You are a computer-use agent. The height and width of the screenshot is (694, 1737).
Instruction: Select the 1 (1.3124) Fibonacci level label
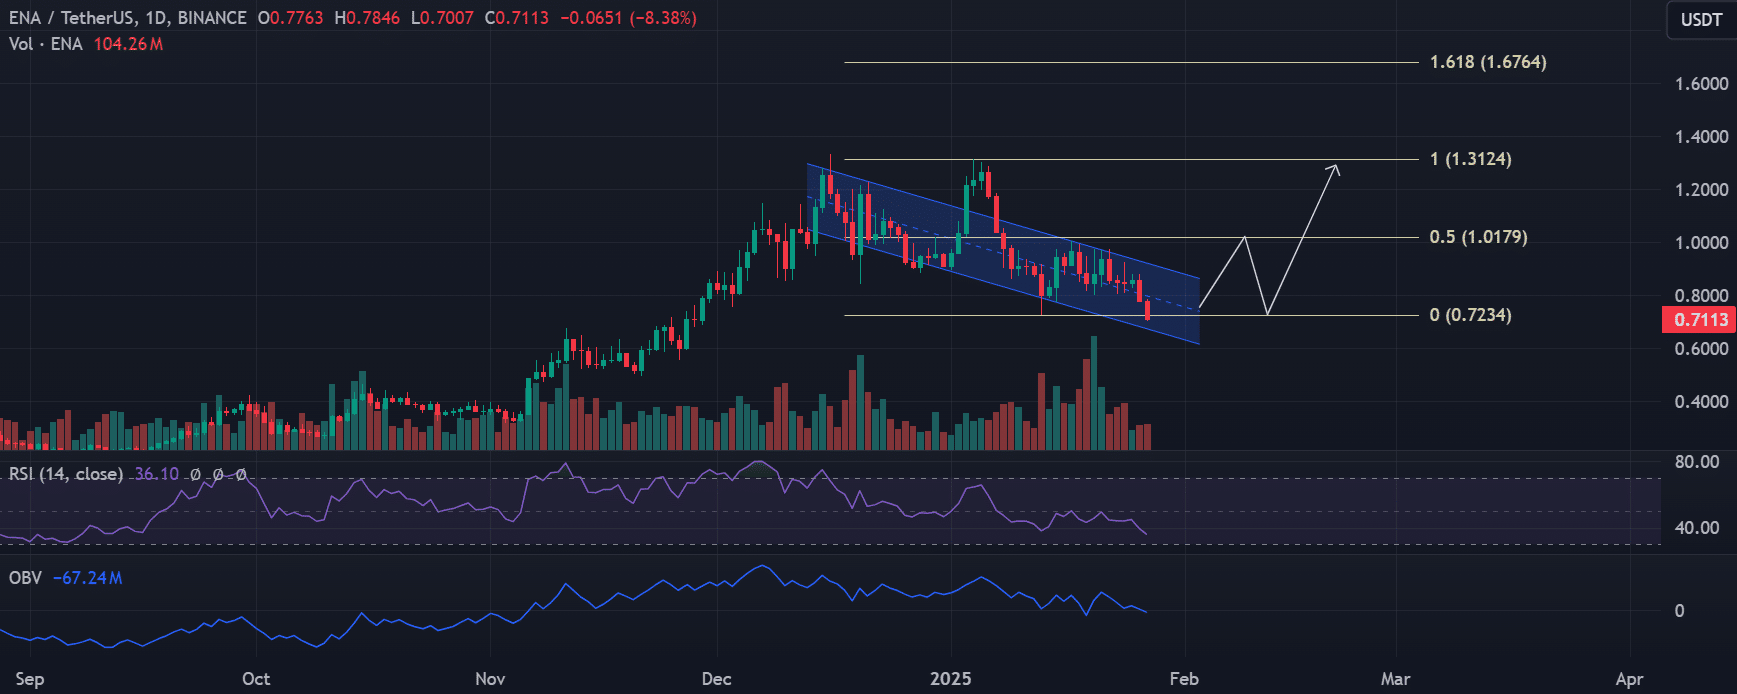tap(1470, 159)
